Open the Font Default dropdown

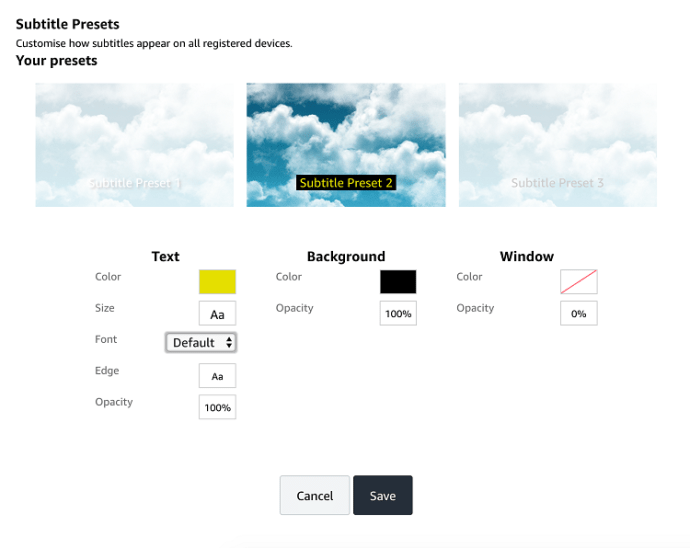tap(200, 343)
